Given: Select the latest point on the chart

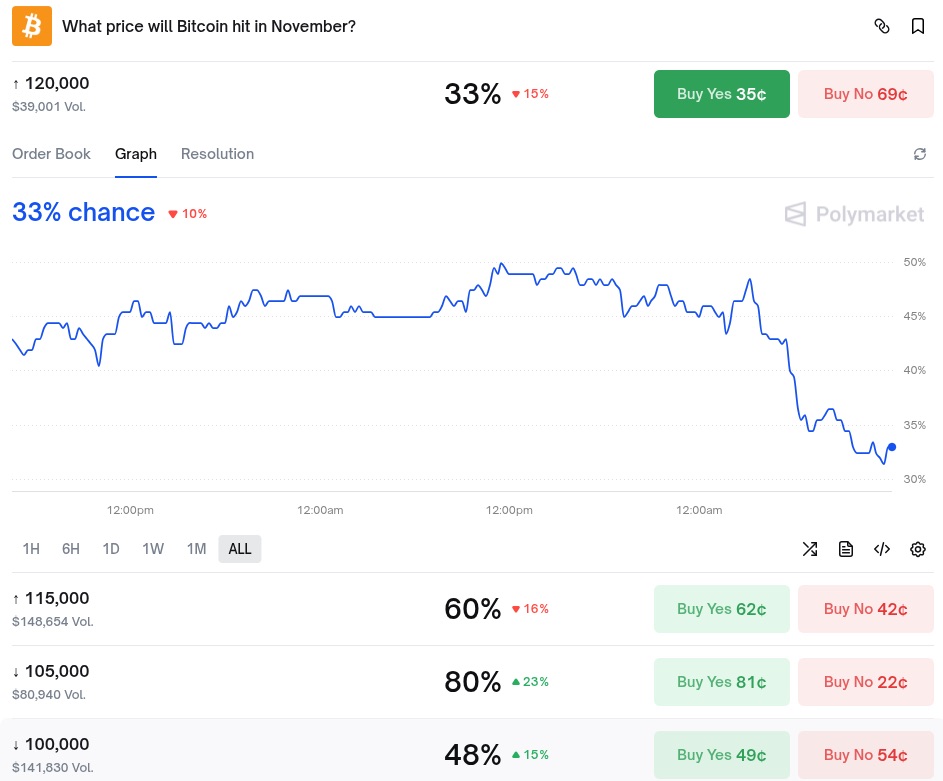Looking at the screenshot, I should pyautogui.click(x=891, y=448).
